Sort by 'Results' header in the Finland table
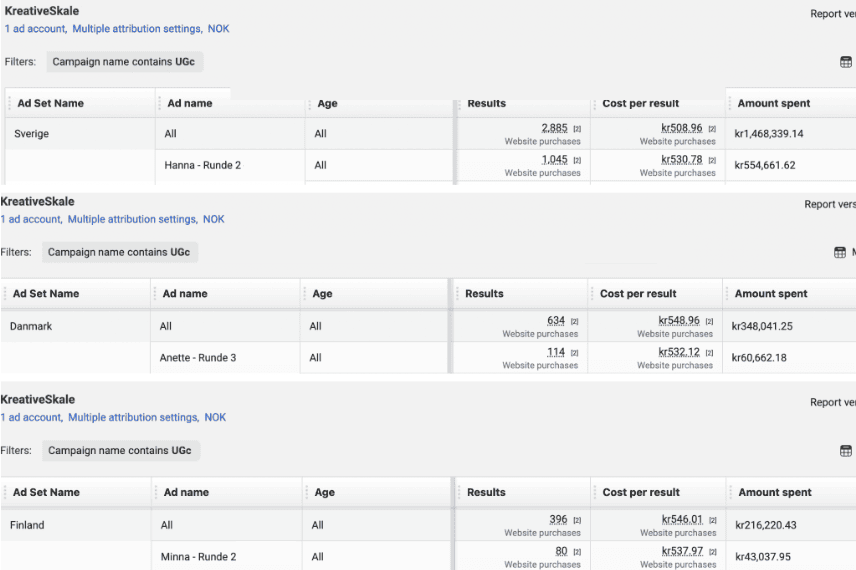Viewport: 856px width, 570px height. pyautogui.click(x=487, y=492)
